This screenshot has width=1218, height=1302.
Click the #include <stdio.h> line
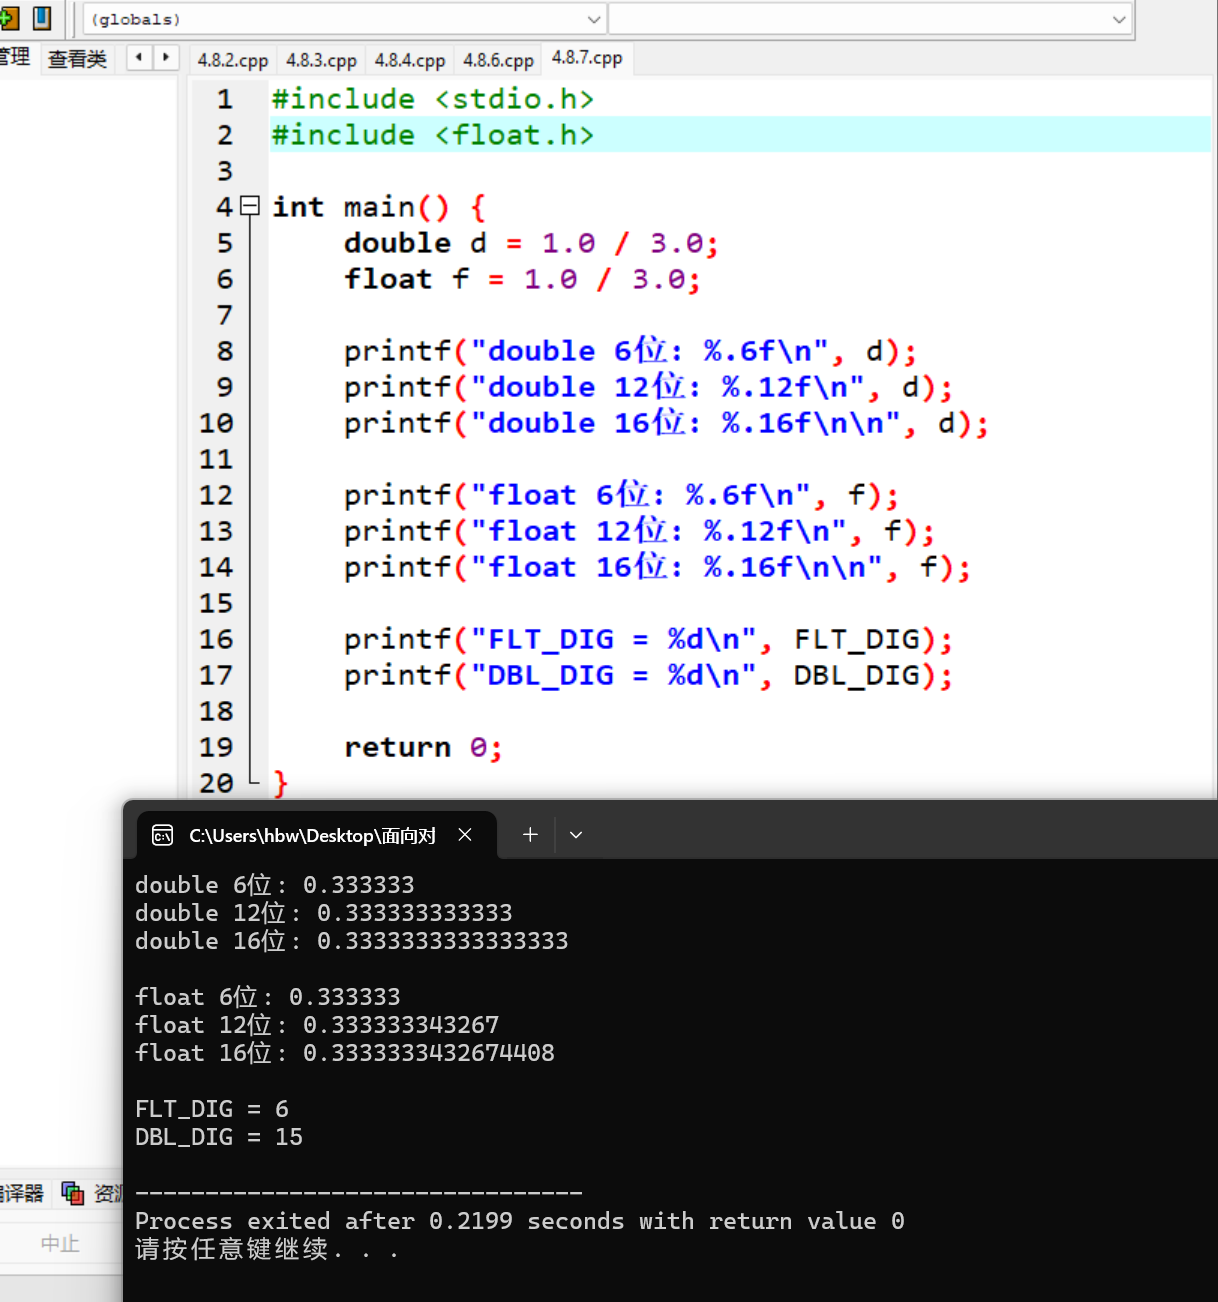pos(433,99)
